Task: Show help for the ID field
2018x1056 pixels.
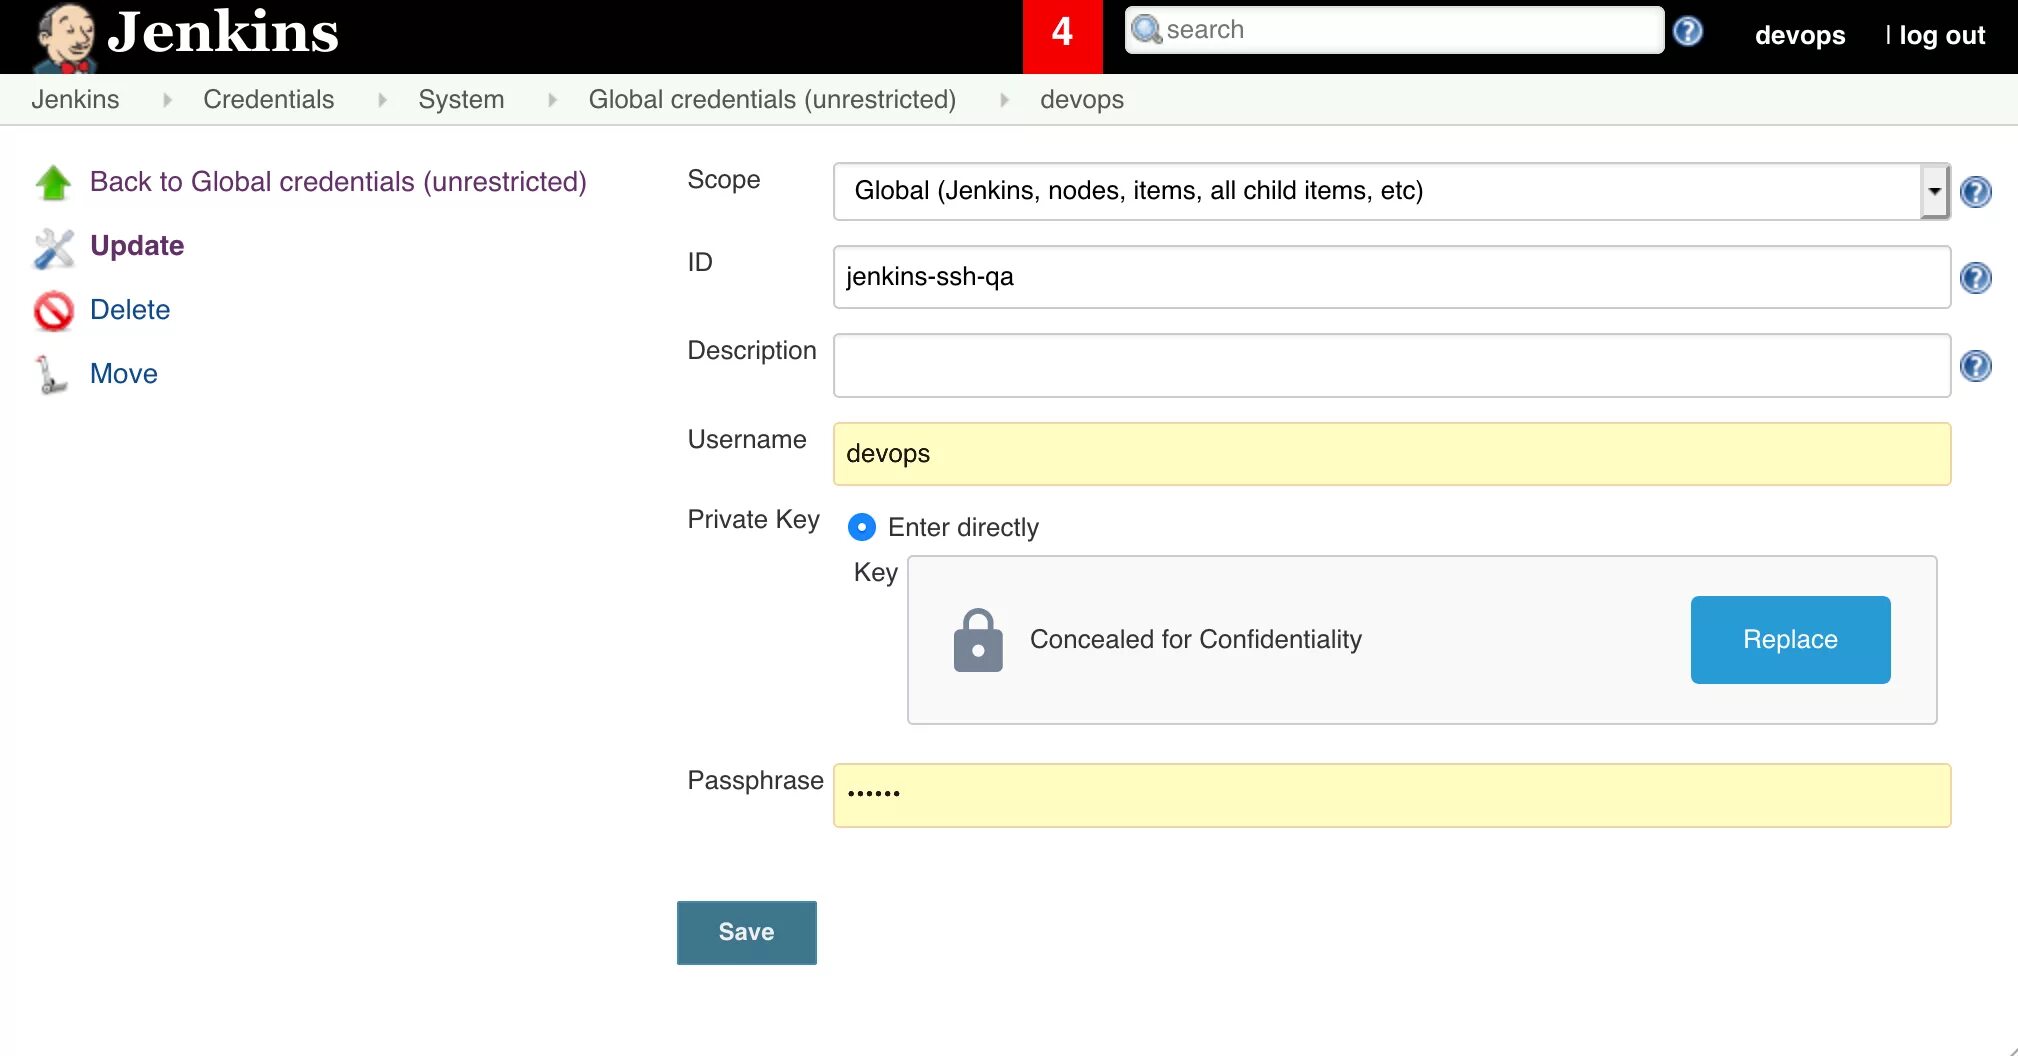Action: 1975,278
